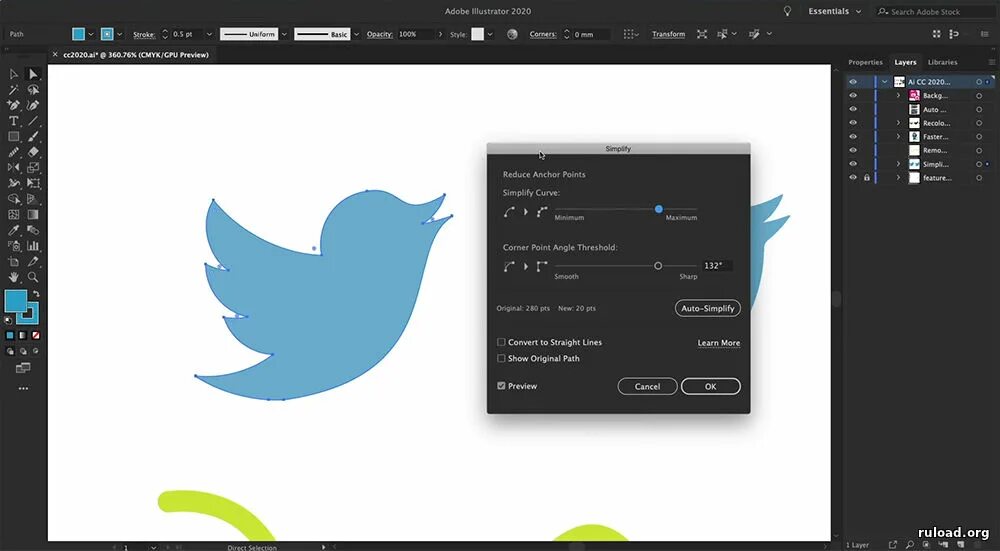The image size is (1000, 551).
Task: Hide the Remo... layer
Action: [x=853, y=151]
